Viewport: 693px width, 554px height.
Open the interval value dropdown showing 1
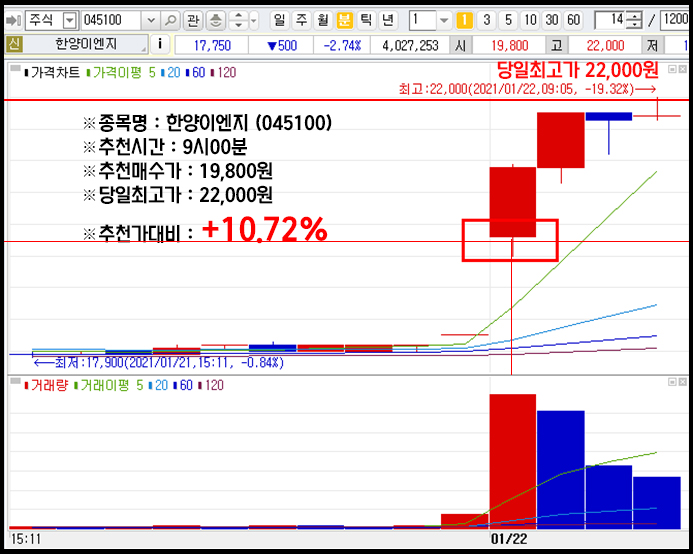tap(444, 20)
